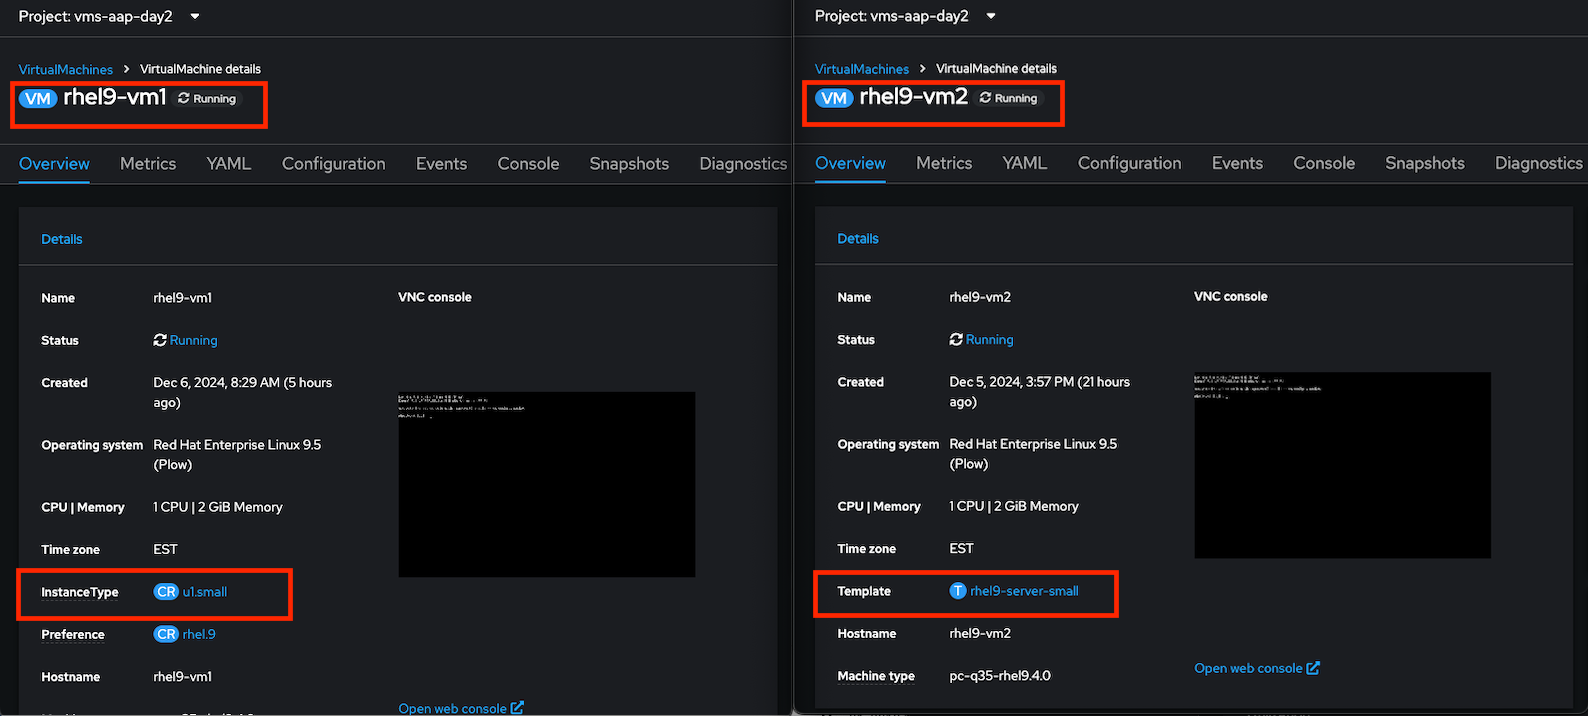The image size is (1588, 716).
Task: Click VM badge icon beside rhel9-vm1 title
Action: click(x=38, y=98)
